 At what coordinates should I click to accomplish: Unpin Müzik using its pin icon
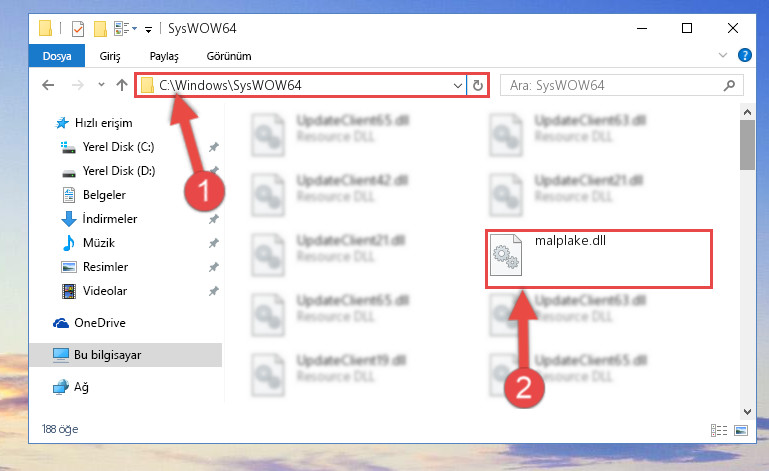point(213,243)
